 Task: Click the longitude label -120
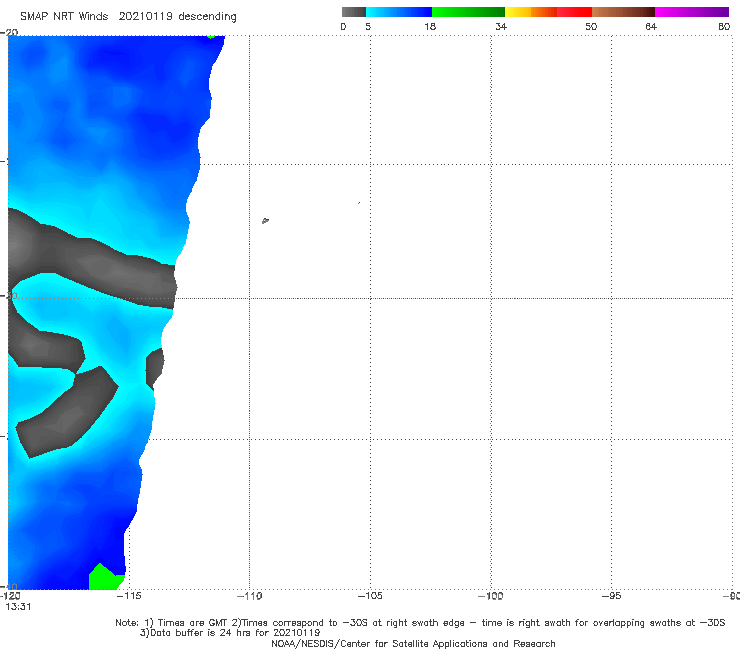click(10, 596)
